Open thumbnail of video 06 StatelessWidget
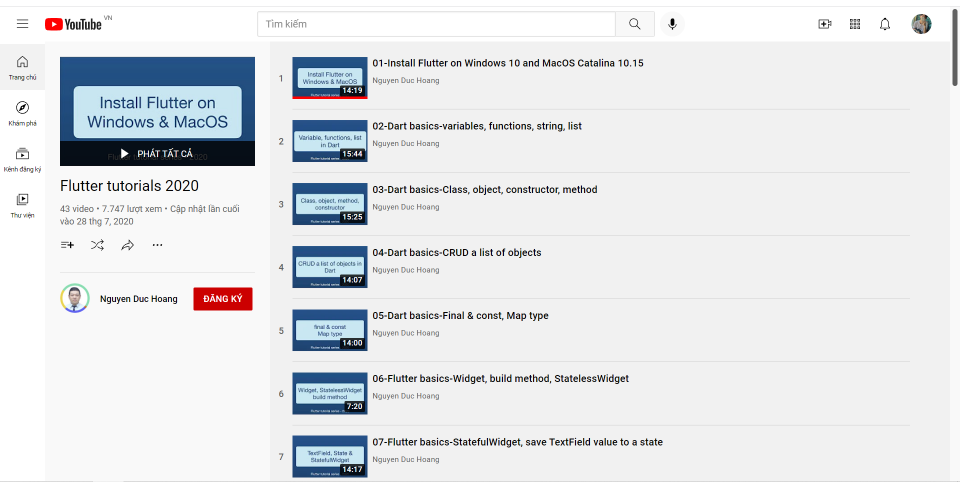 pyautogui.click(x=330, y=393)
